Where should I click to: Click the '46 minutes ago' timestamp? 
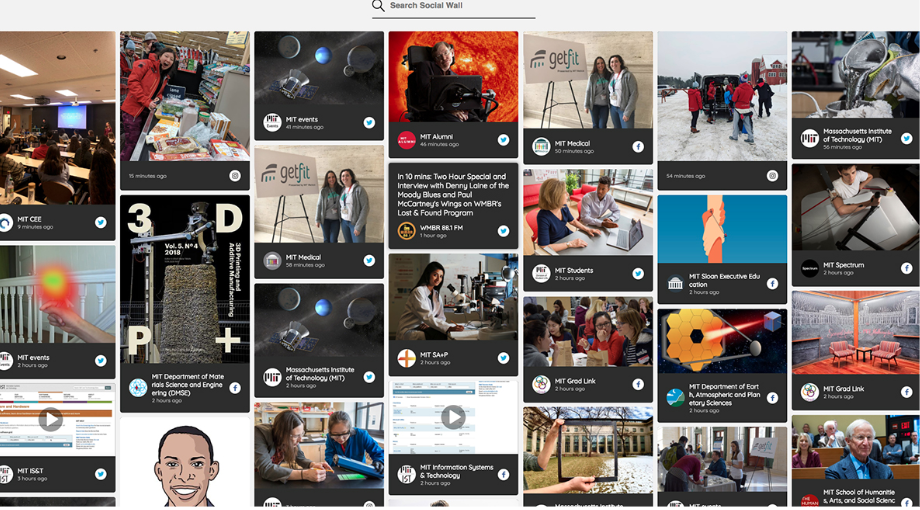(x=439, y=144)
